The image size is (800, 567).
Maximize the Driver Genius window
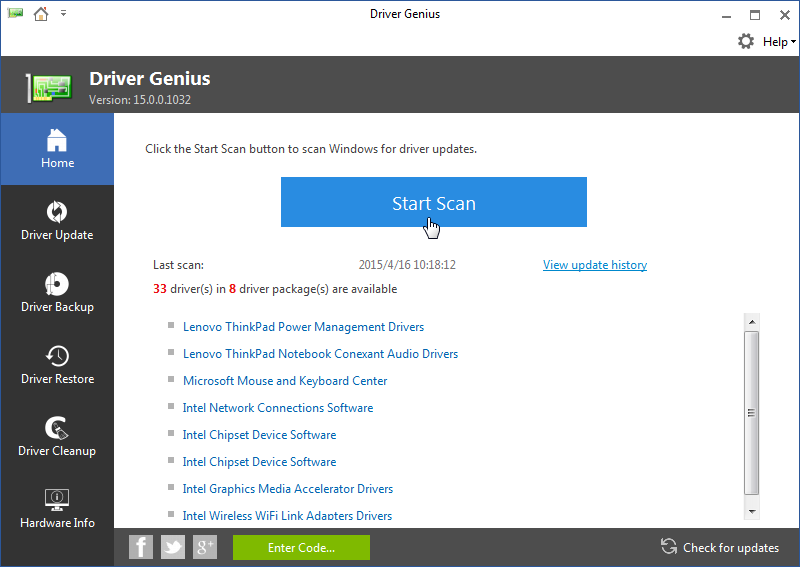(x=755, y=15)
